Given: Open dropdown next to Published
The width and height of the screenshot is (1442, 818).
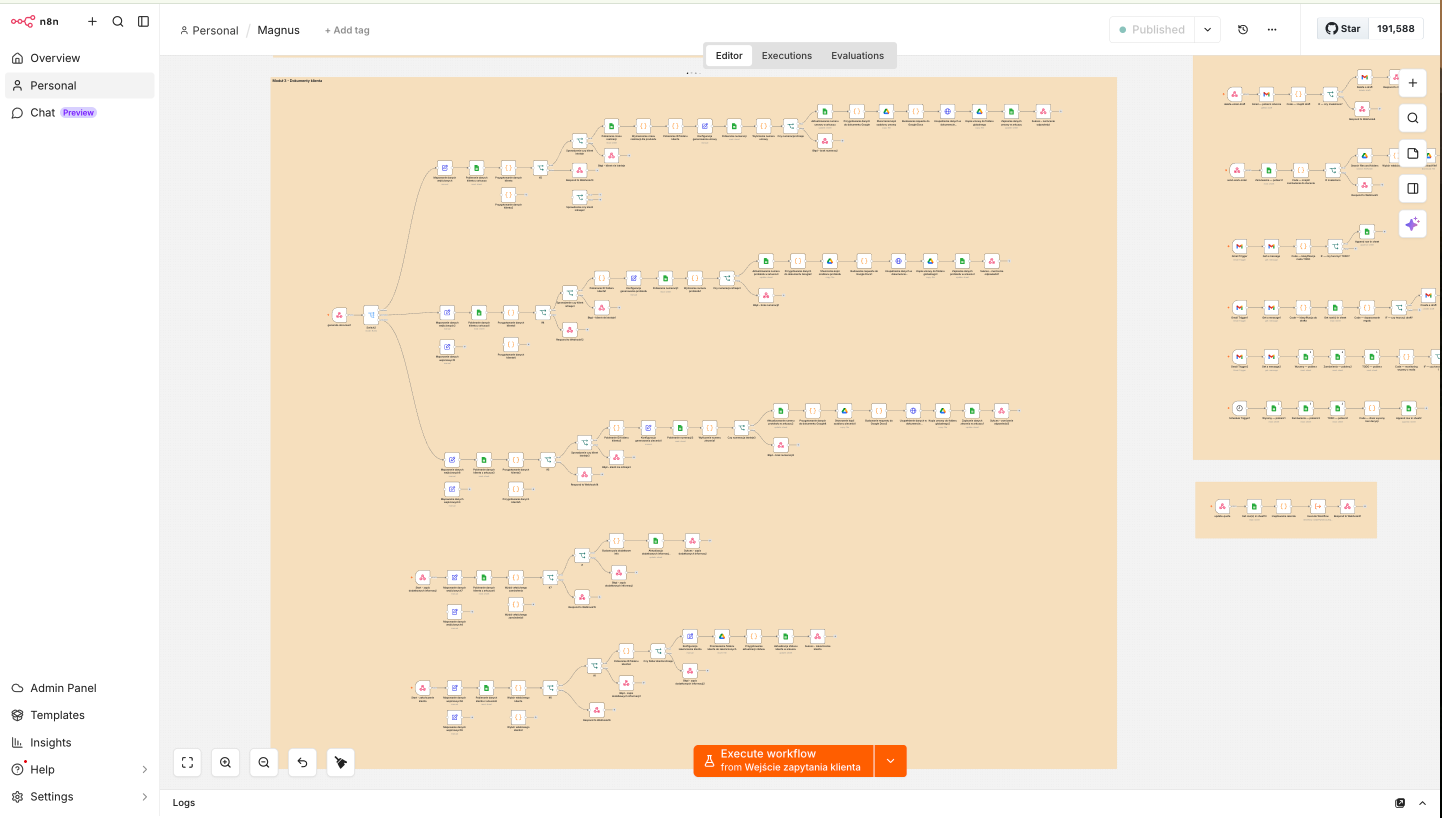Looking at the screenshot, I should coord(1207,29).
